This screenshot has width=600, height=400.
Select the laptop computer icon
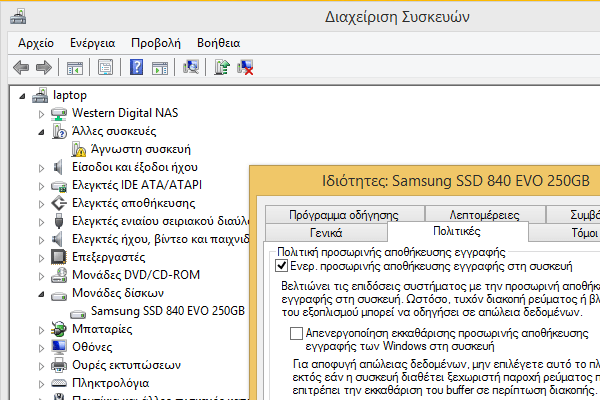(40, 95)
